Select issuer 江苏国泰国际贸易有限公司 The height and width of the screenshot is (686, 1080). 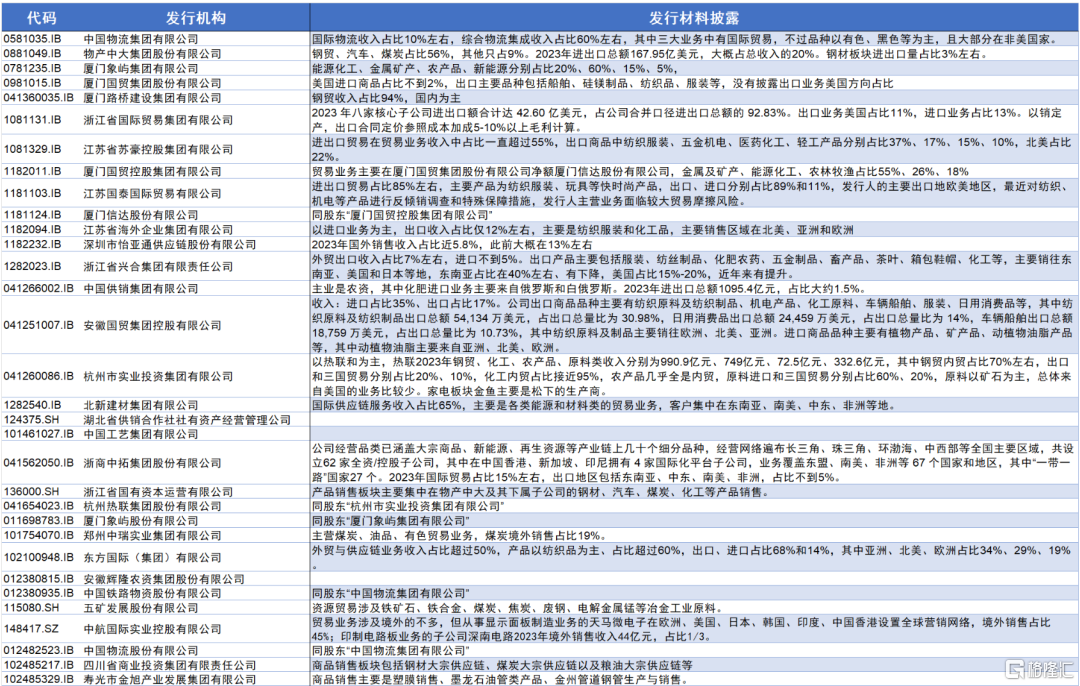coord(152,193)
